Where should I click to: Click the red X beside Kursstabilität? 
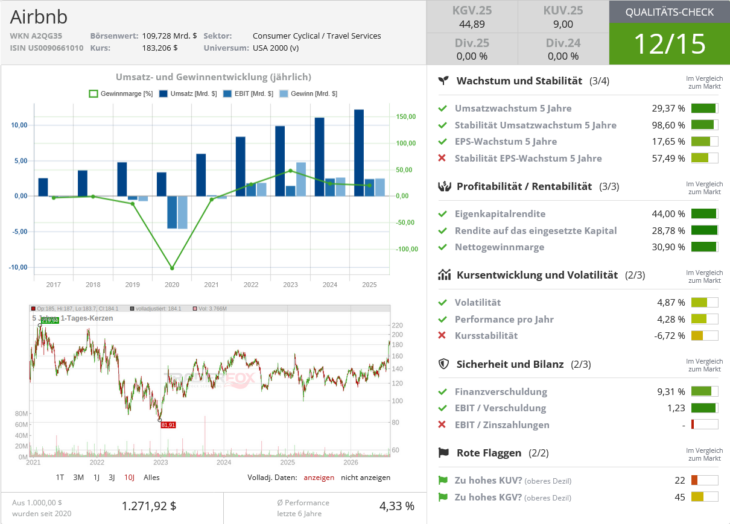click(x=442, y=336)
